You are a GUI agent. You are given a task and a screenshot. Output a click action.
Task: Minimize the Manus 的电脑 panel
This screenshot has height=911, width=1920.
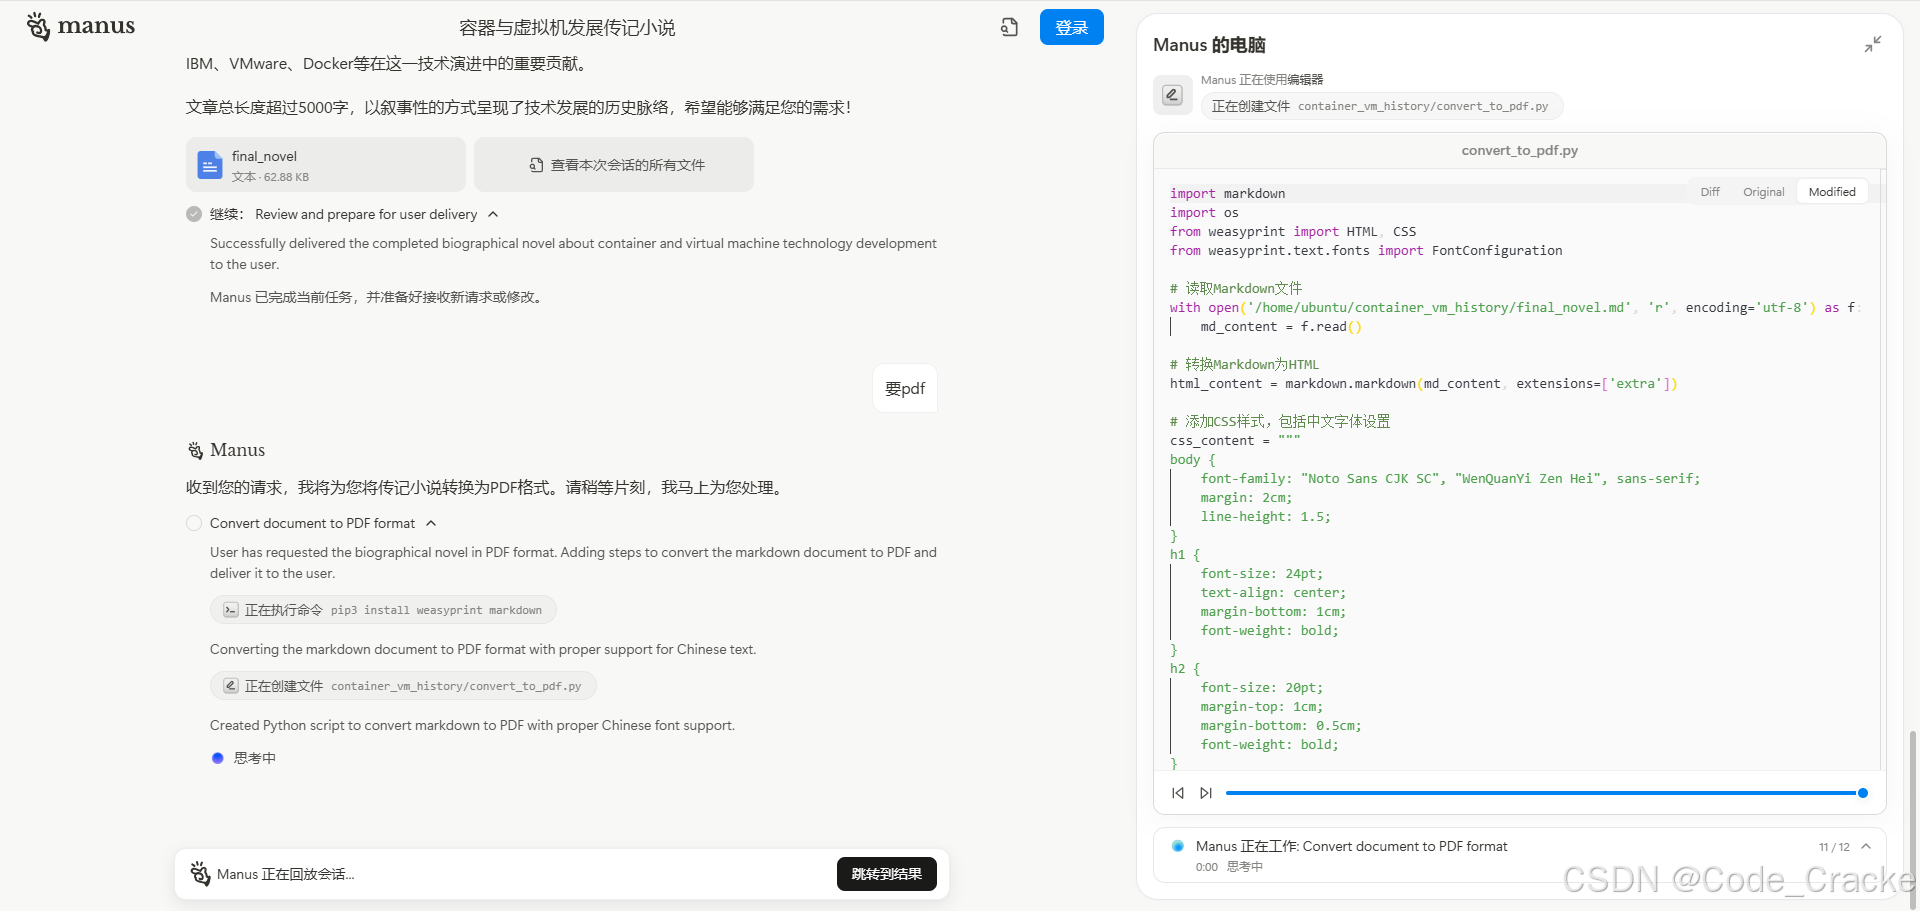[x=1873, y=44]
